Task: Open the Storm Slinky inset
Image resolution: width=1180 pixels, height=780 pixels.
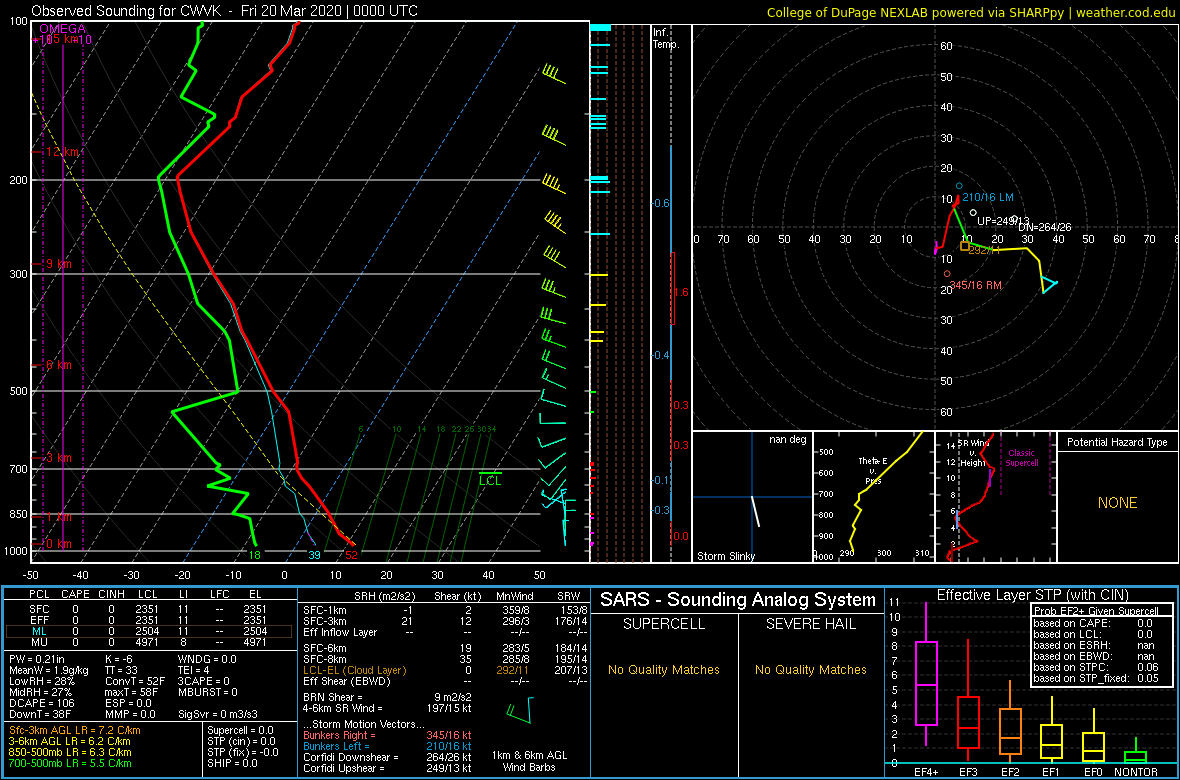Action: tap(752, 497)
